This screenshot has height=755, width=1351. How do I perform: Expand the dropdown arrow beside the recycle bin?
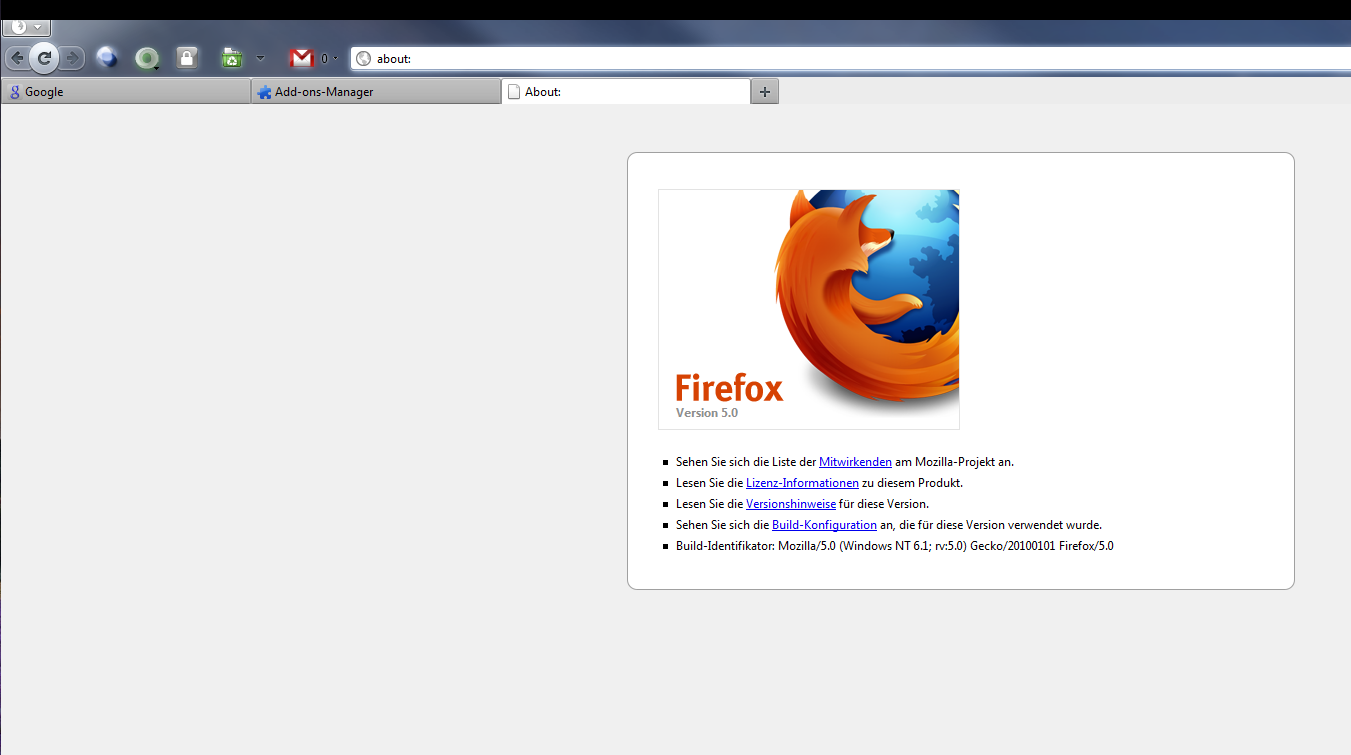click(260, 58)
